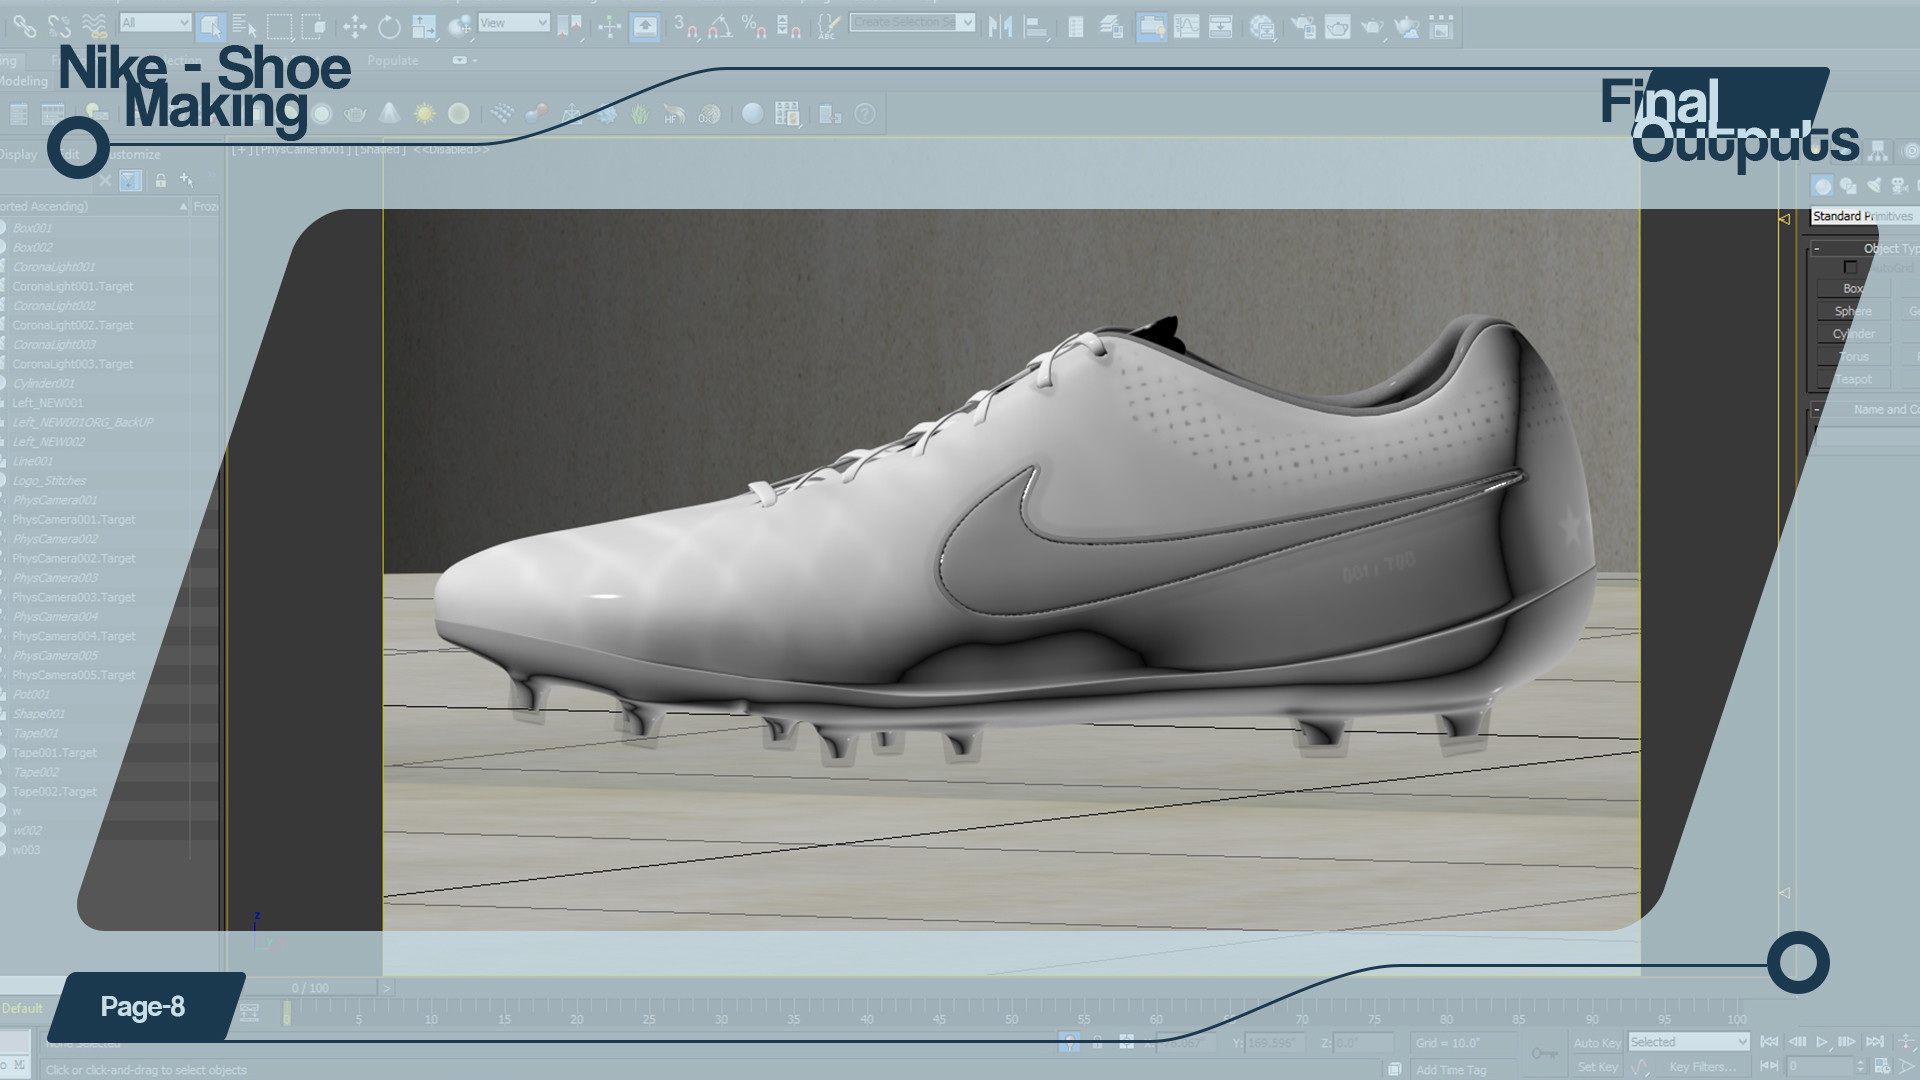Toggle Auto Key animation mode
Image resolution: width=1920 pixels, height=1080 pixels.
(1598, 1042)
